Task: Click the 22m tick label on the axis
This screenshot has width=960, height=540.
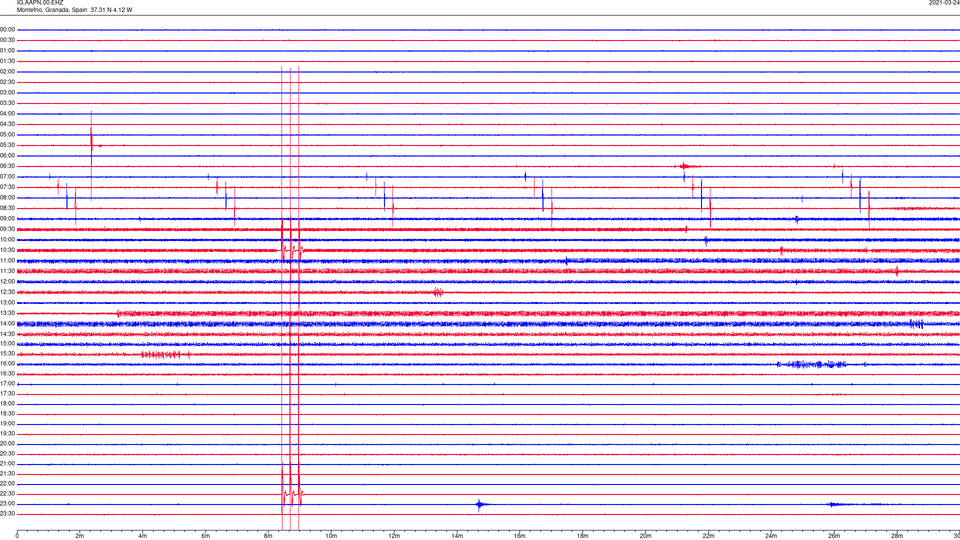Action: 708,536
